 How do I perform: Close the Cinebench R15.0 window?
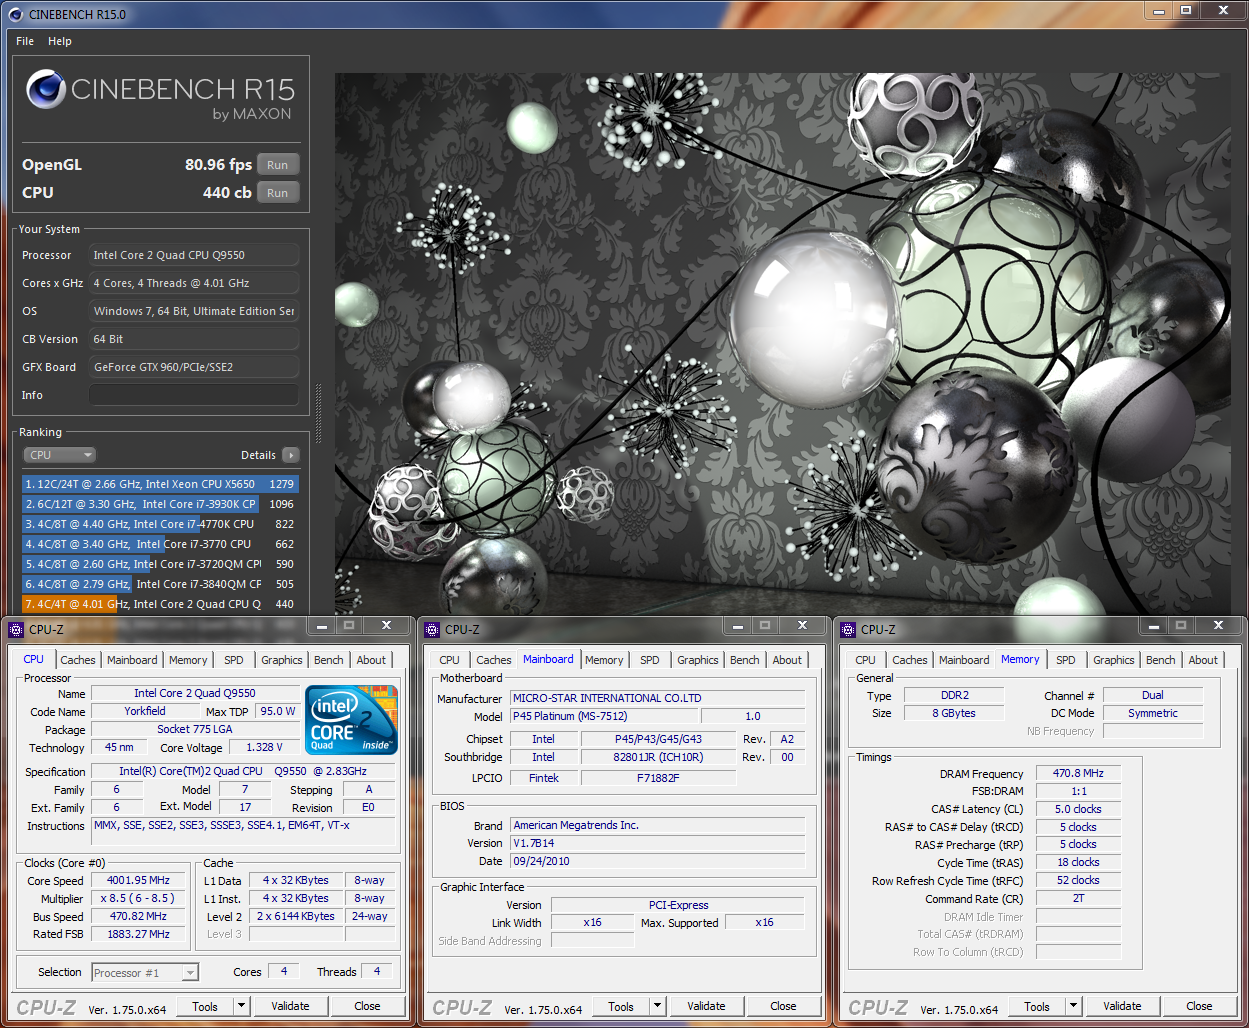pos(1223,11)
